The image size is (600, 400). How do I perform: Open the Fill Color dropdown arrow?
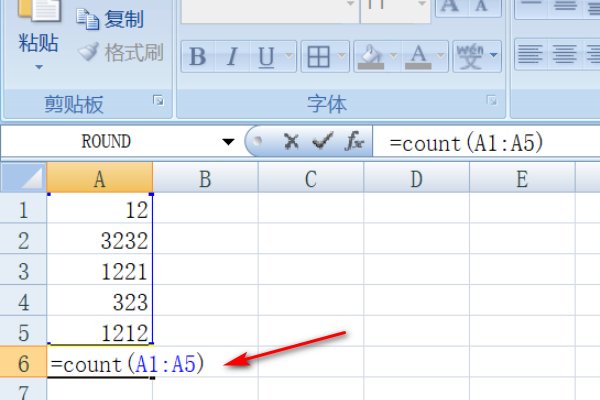tap(393, 56)
